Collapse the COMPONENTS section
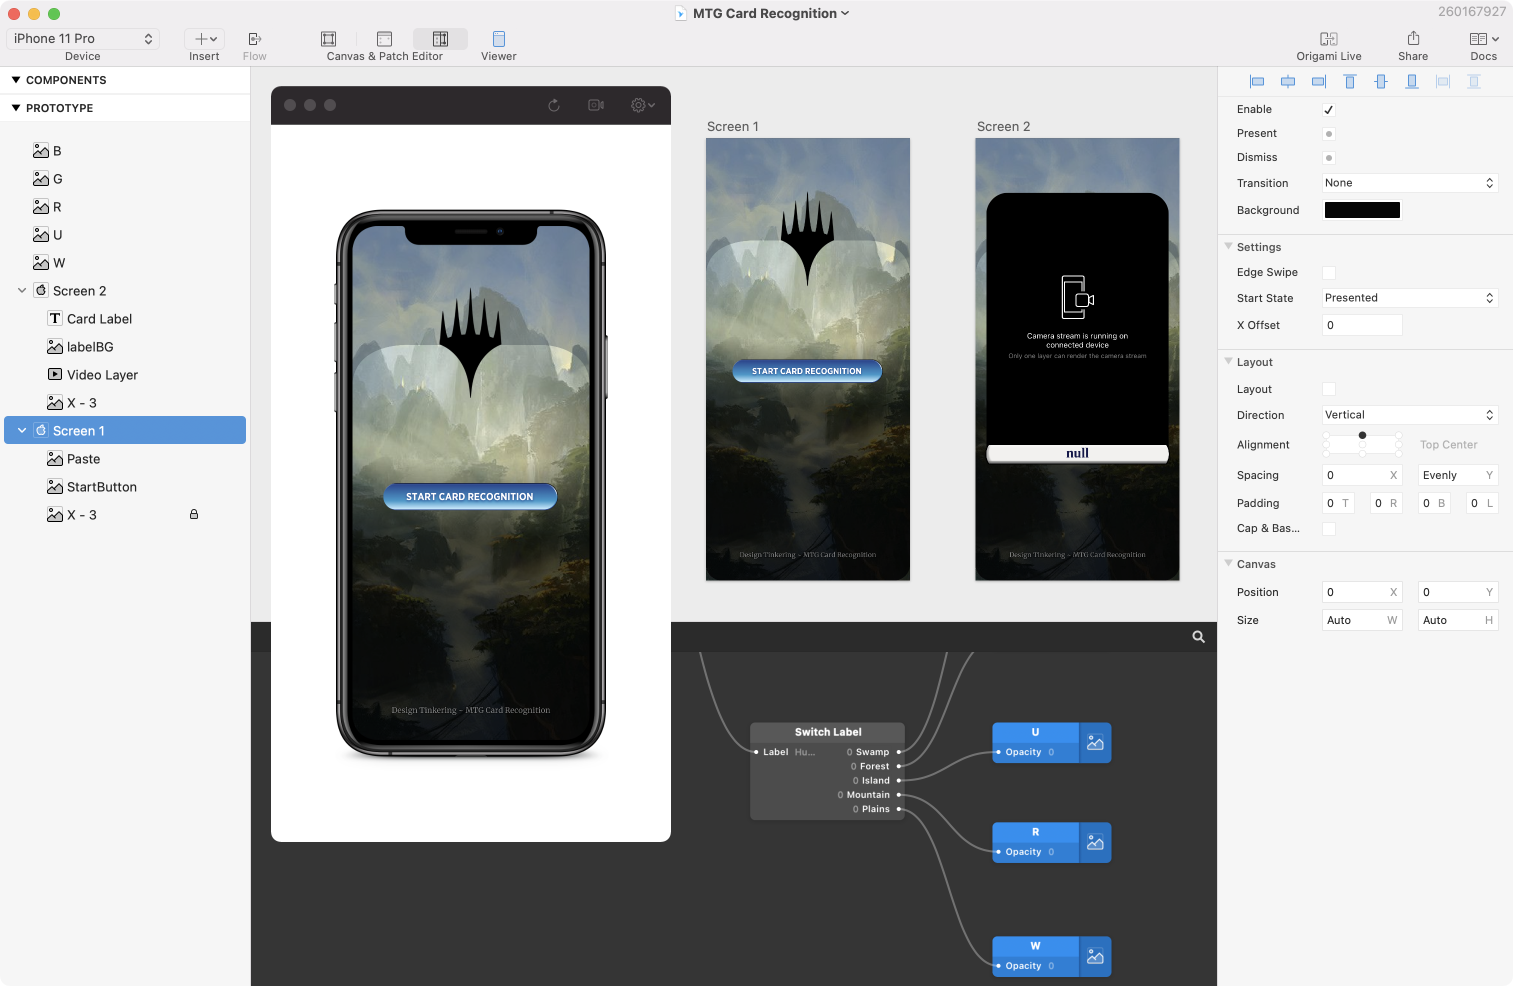 click(x=16, y=80)
